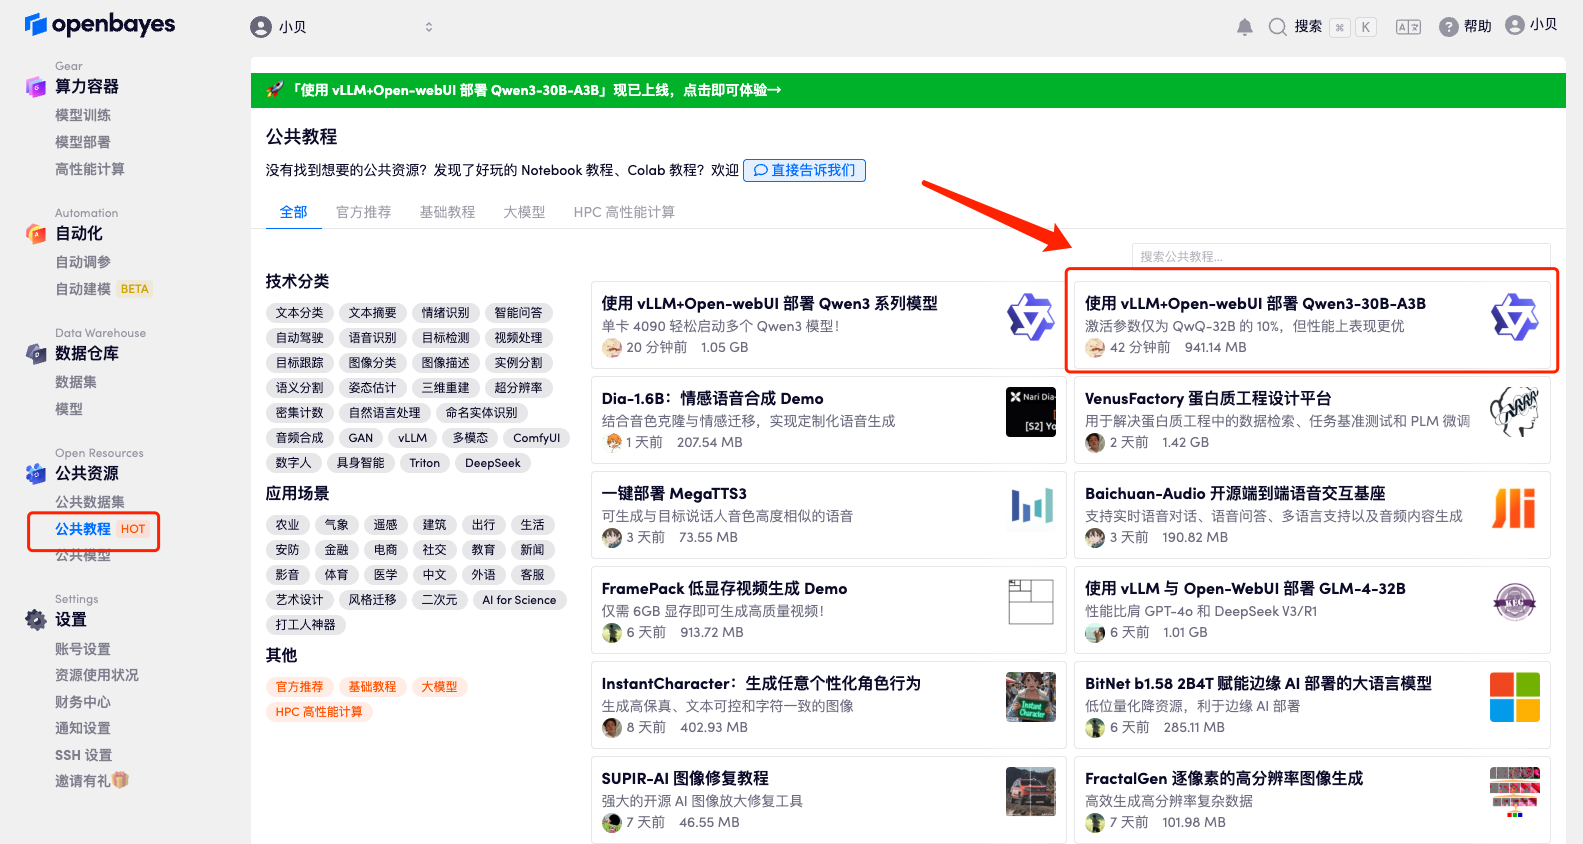Open FramePack tutorial thumbnail

pos(1030,602)
